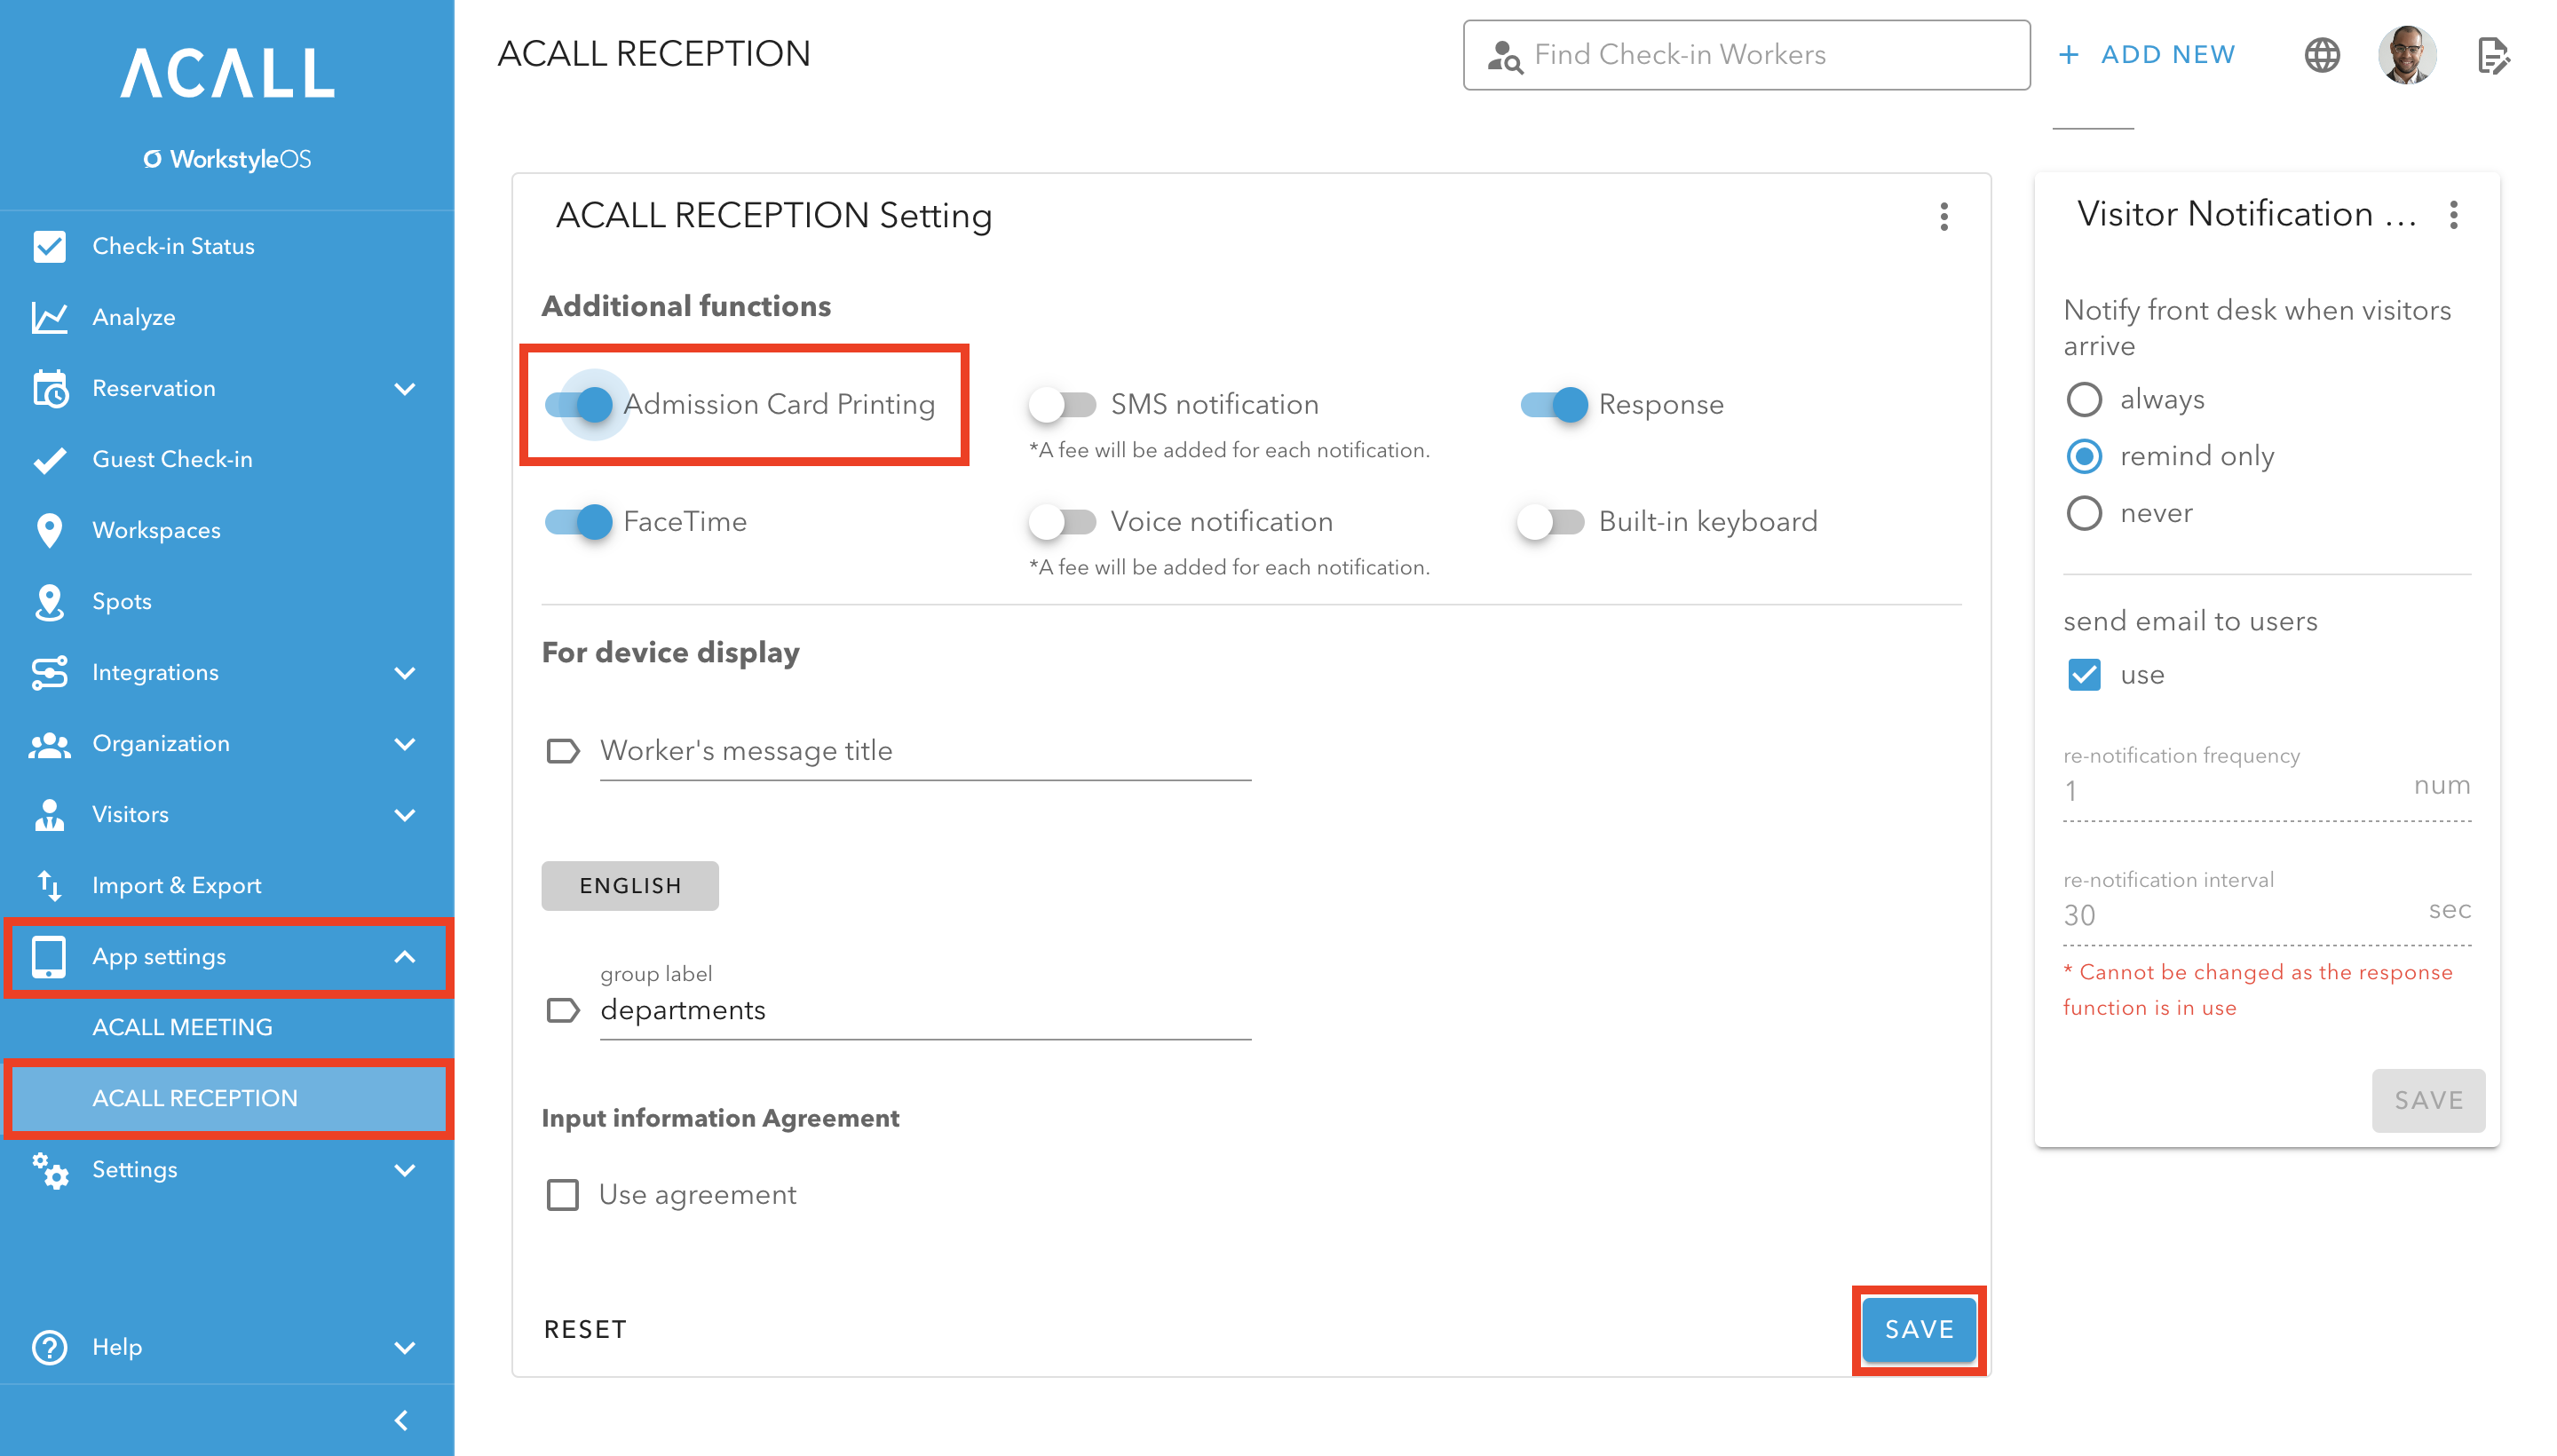Viewport: 2557px width, 1456px height.
Task: Click the ACALL logo
Action: pos(227,72)
